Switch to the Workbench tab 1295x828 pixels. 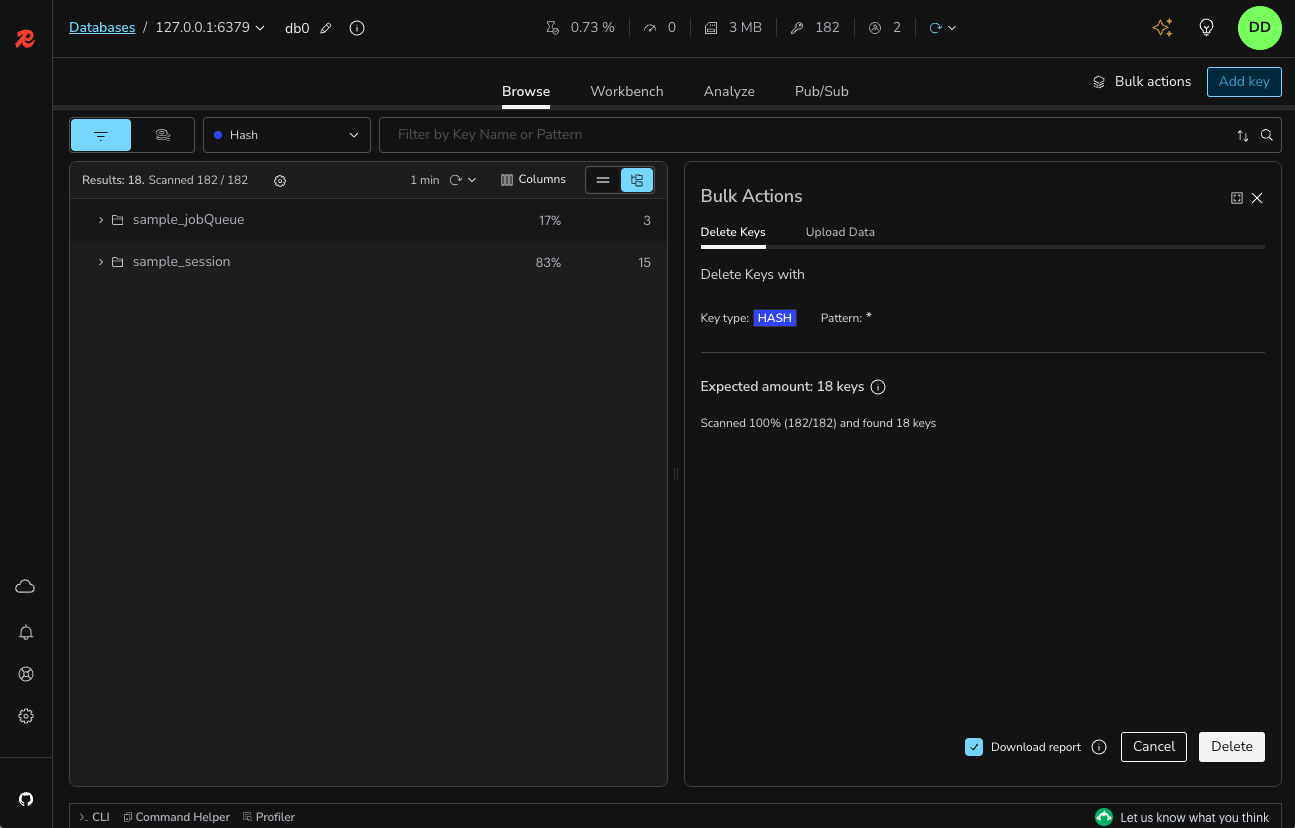[x=626, y=91]
